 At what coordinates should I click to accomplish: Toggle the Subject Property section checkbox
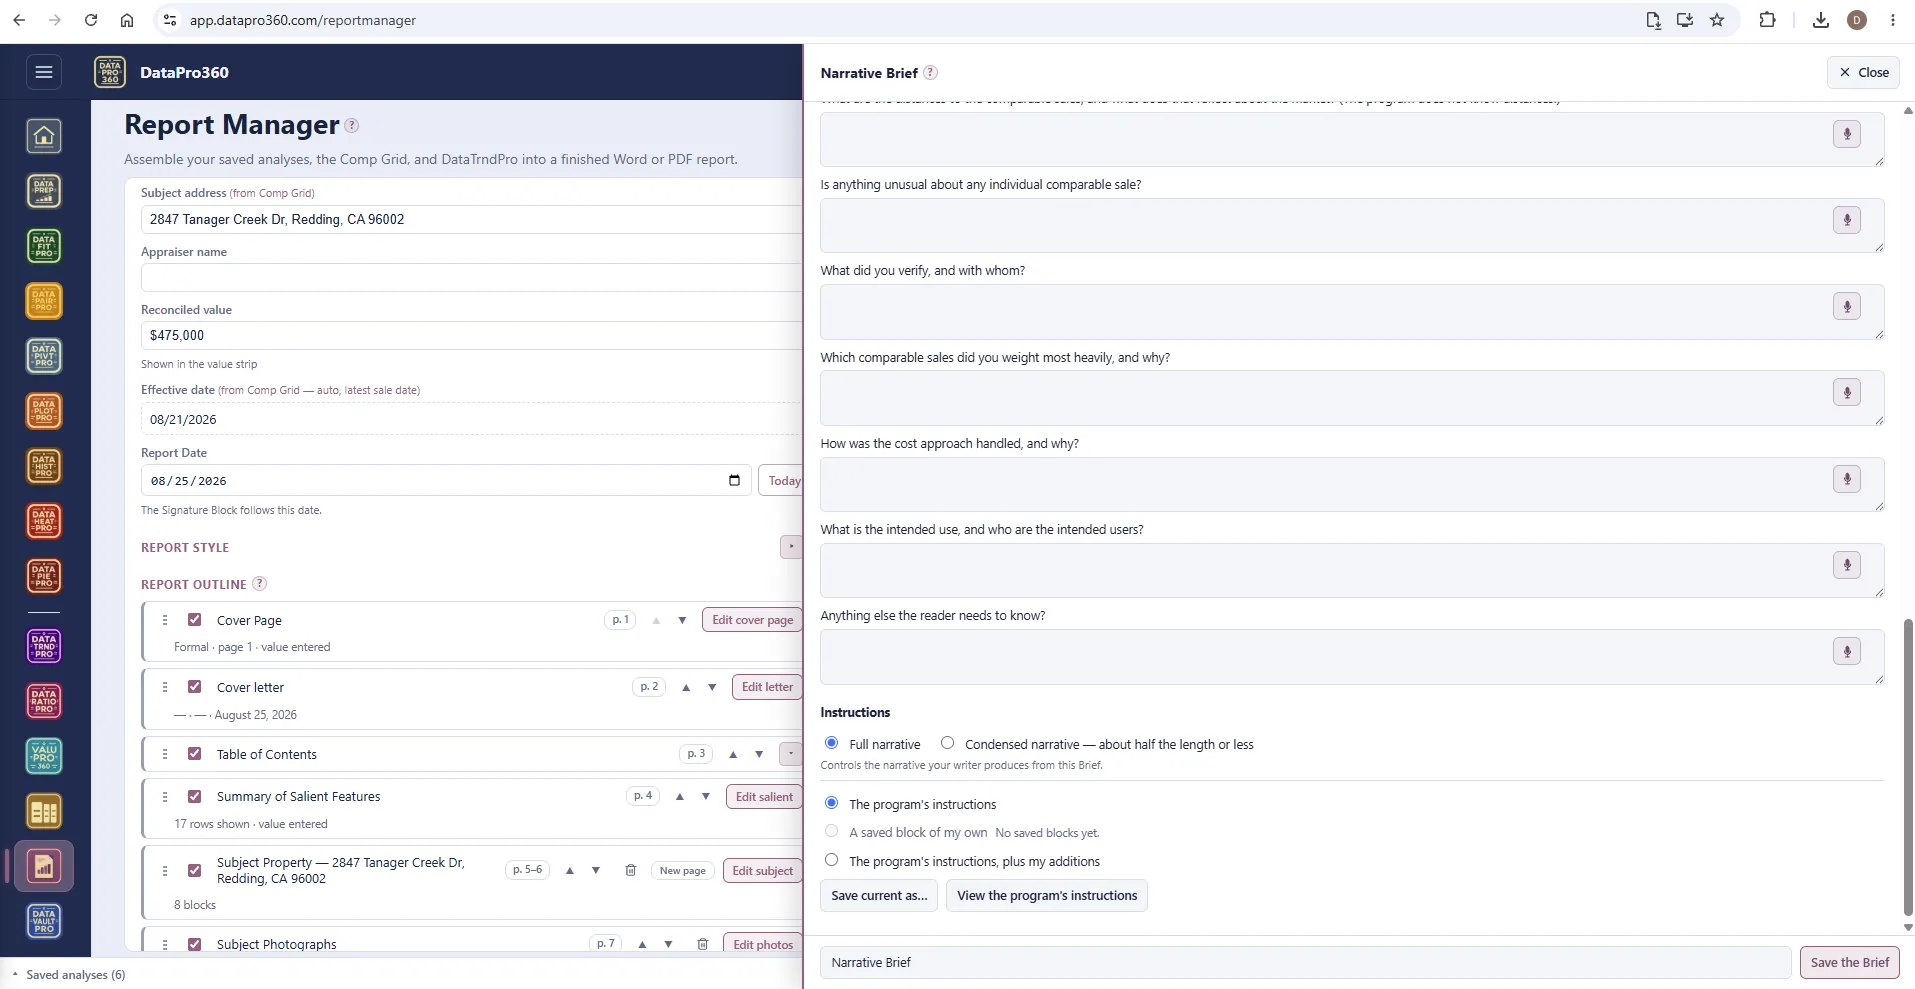(195, 870)
